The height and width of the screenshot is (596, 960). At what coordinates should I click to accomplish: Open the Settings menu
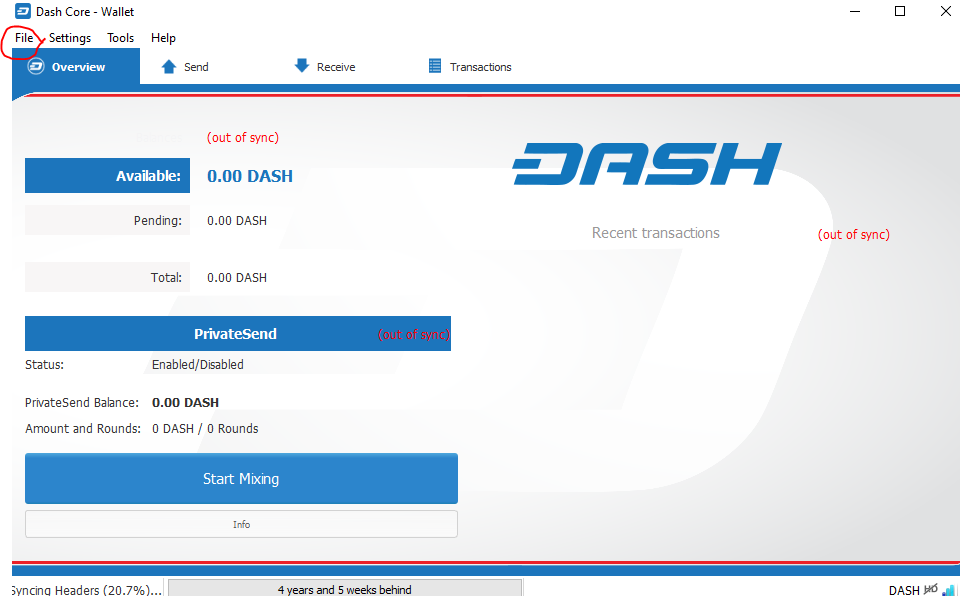click(70, 38)
